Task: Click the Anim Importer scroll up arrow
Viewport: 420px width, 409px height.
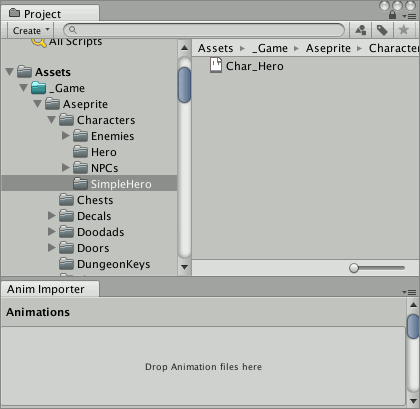Action: [413, 305]
